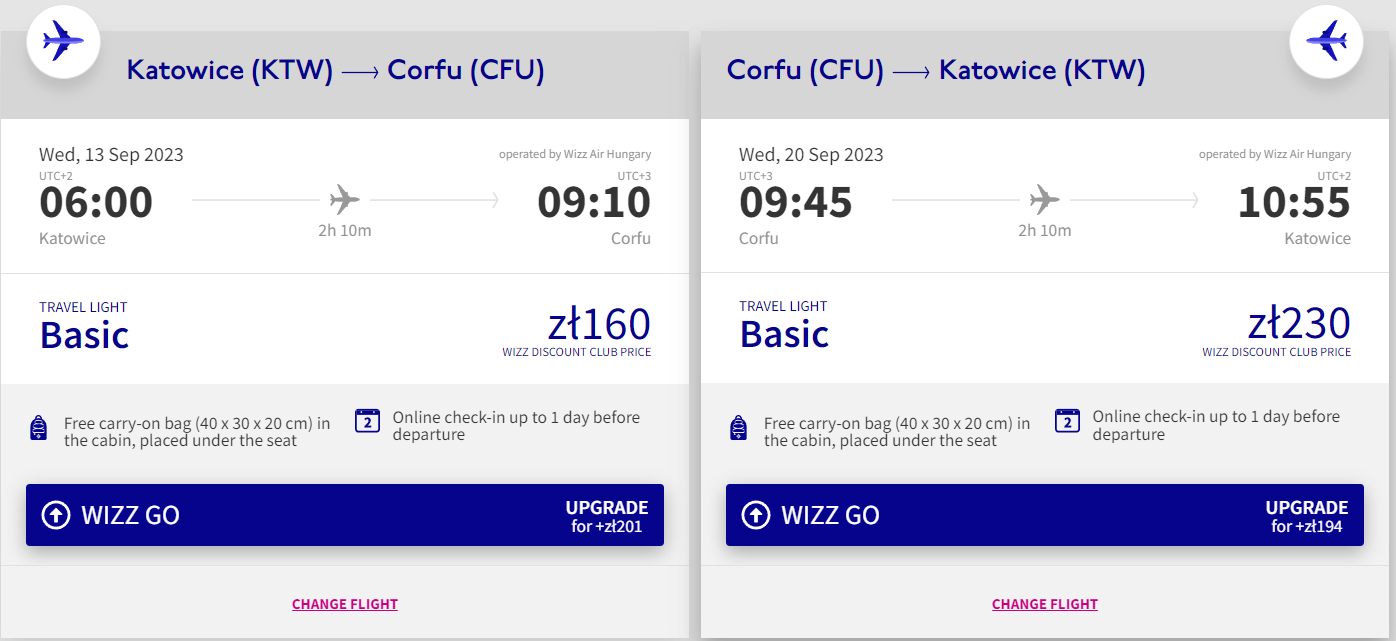The height and width of the screenshot is (641, 1396).
Task: Click the Katowice (KTW) → Corfu (CFU) route heading
Action: 335,71
